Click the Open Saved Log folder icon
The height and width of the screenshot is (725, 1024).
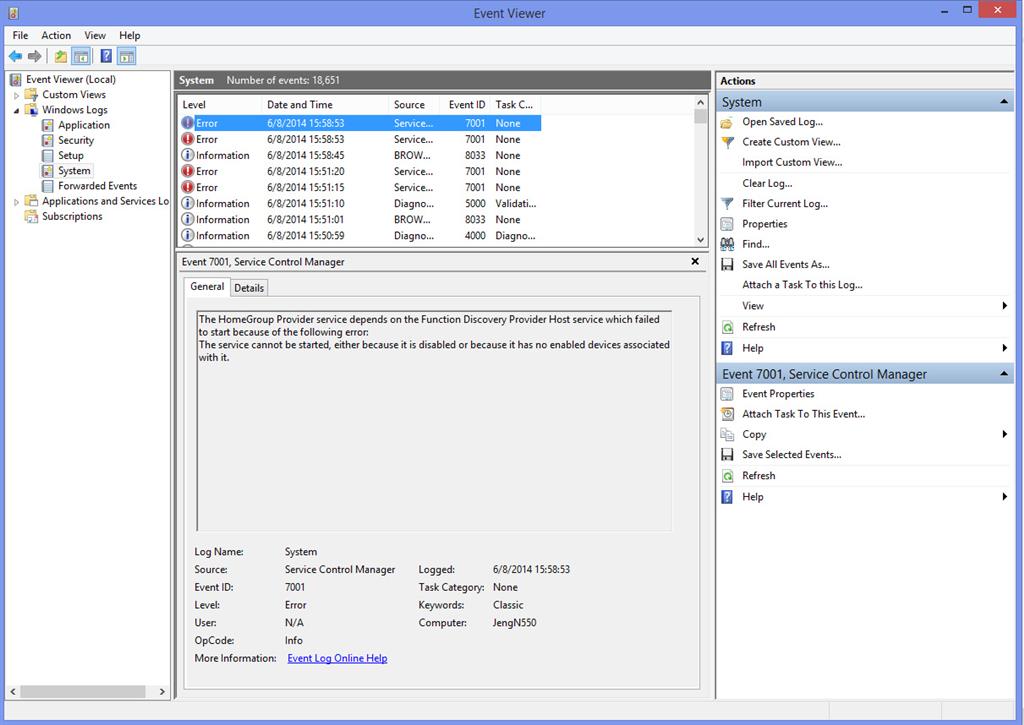pos(727,122)
